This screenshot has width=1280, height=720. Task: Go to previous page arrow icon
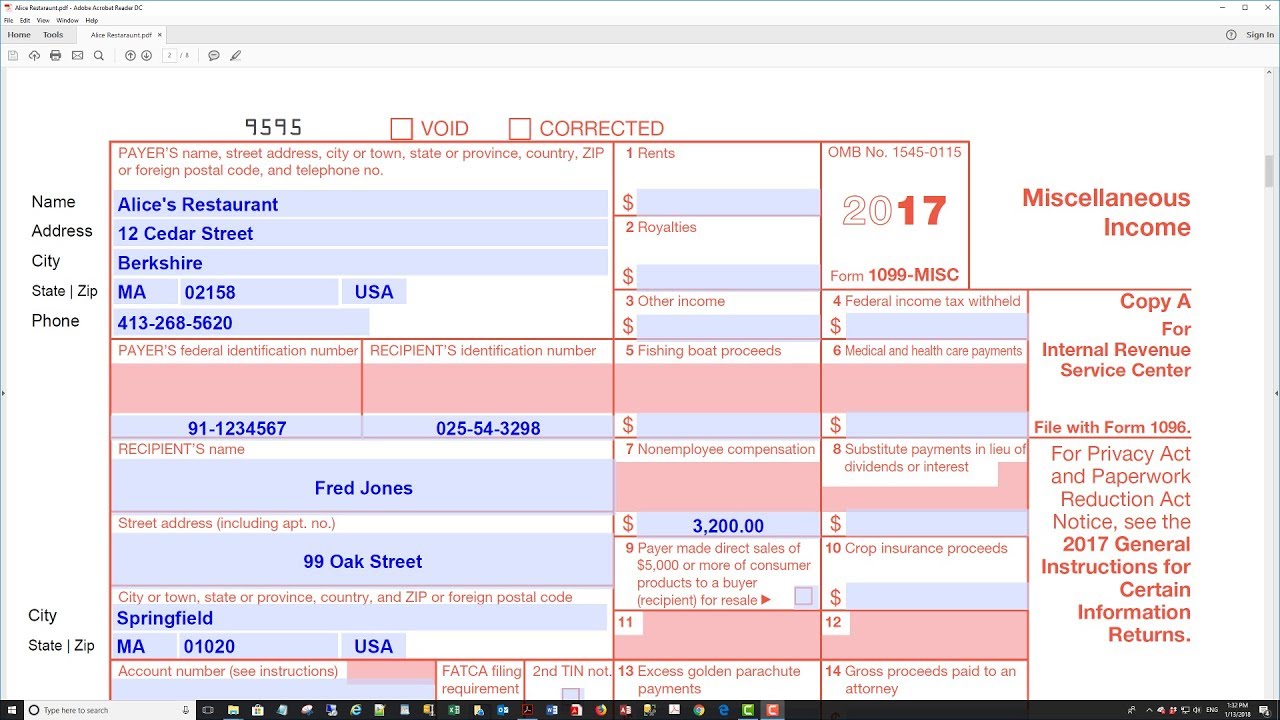pos(130,56)
